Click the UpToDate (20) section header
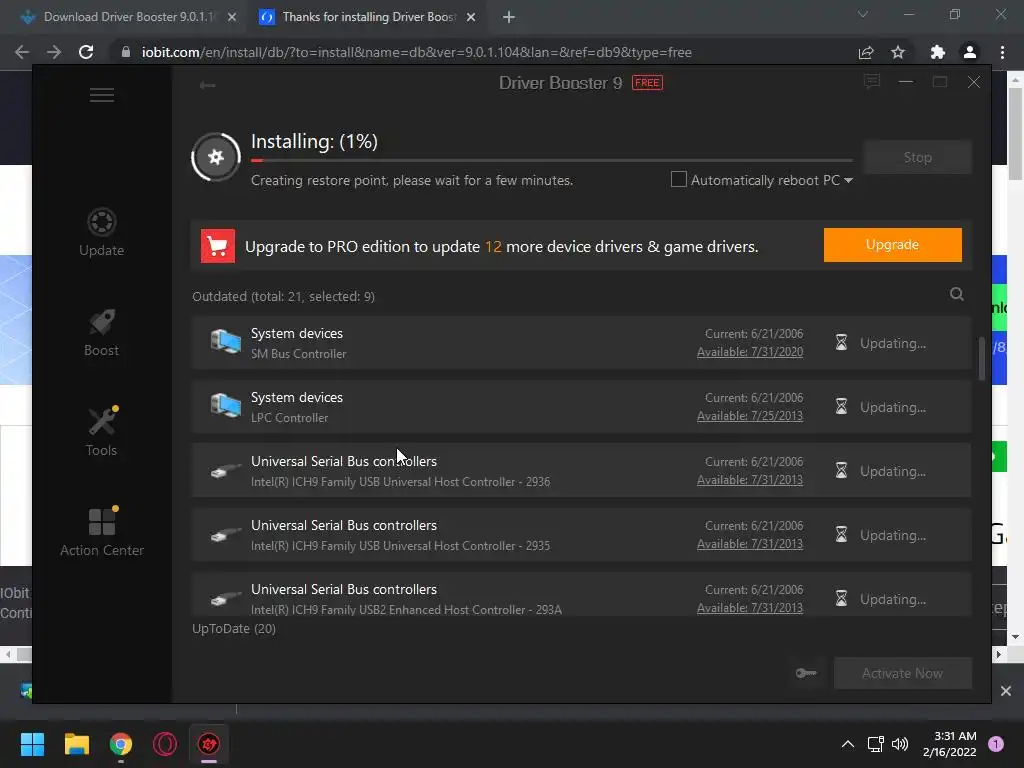Screen dimensions: 1024x768 (234, 628)
